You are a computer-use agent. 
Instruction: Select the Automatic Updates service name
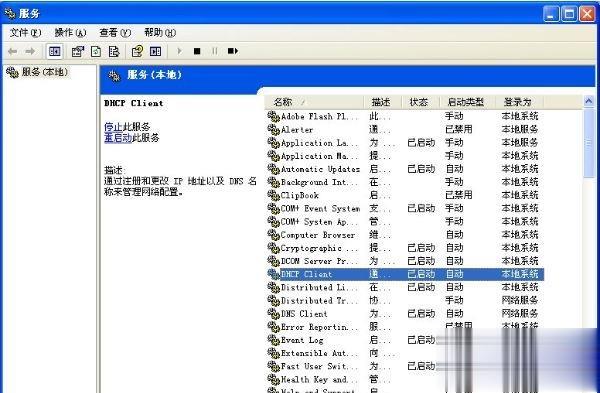[x=320, y=169]
